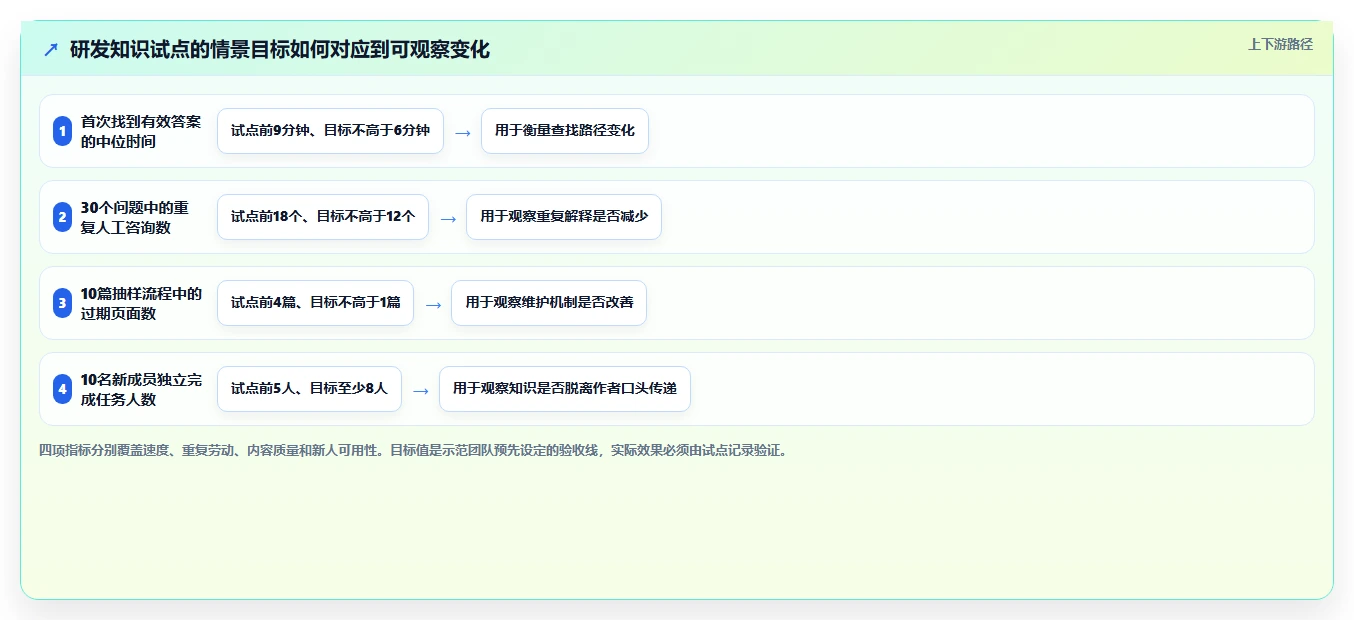Select the number 3 badge
Viewport: 1354px width, 620px height.
[62, 303]
